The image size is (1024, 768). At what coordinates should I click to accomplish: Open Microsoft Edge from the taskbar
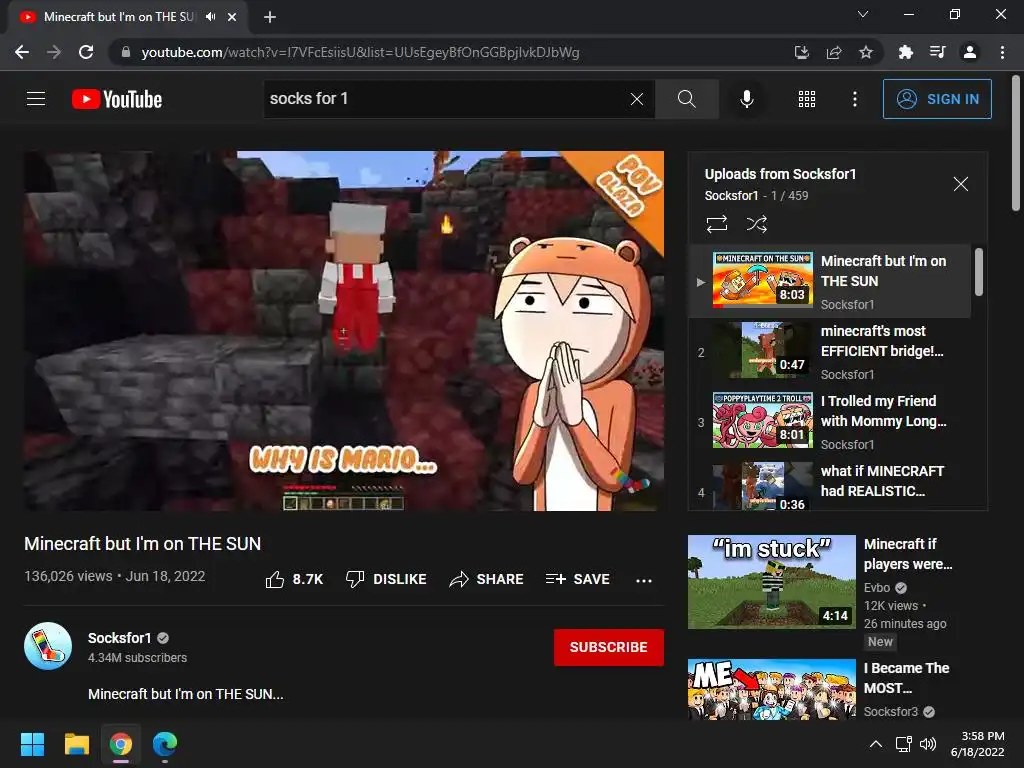(x=165, y=744)
